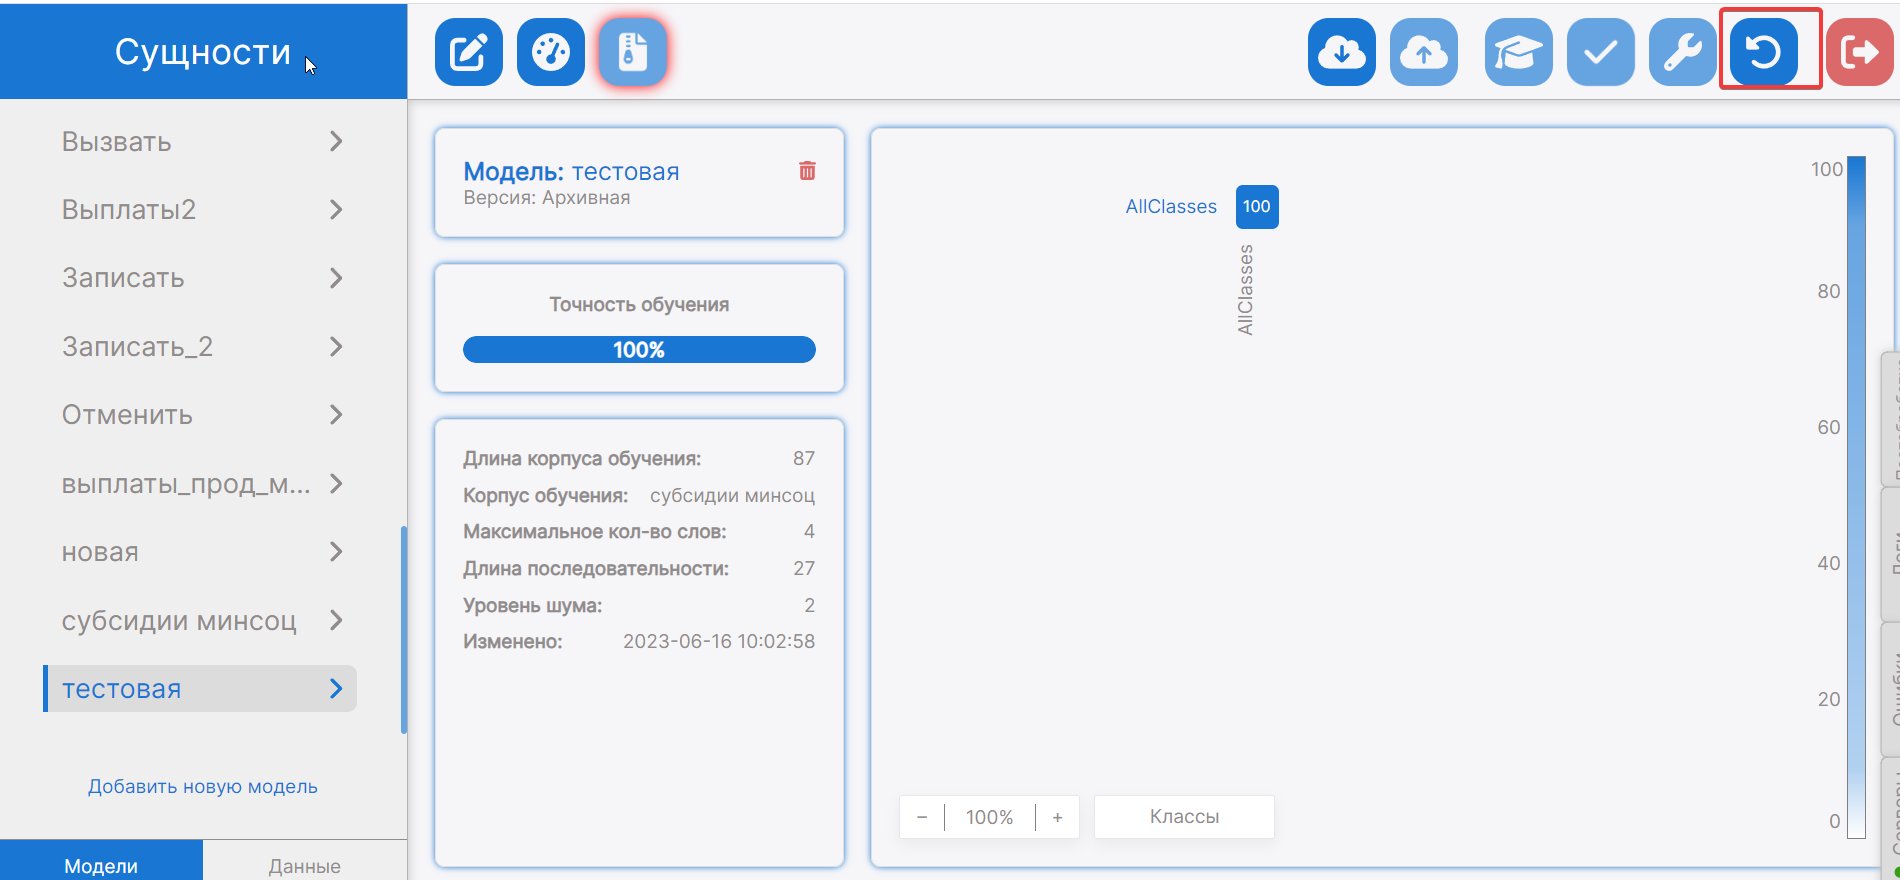Select the Модели tab

pos(101,865)
